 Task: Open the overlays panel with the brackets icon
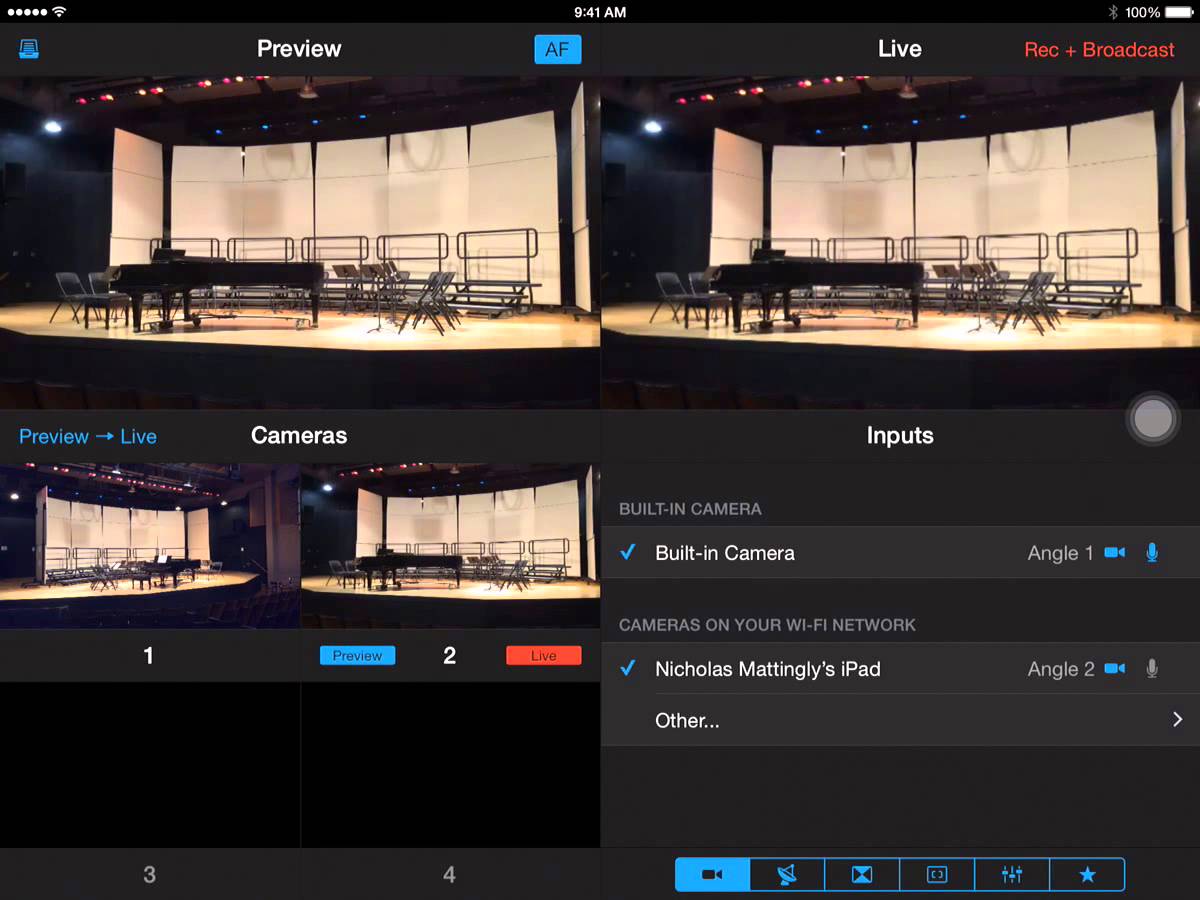pos(936,874)
